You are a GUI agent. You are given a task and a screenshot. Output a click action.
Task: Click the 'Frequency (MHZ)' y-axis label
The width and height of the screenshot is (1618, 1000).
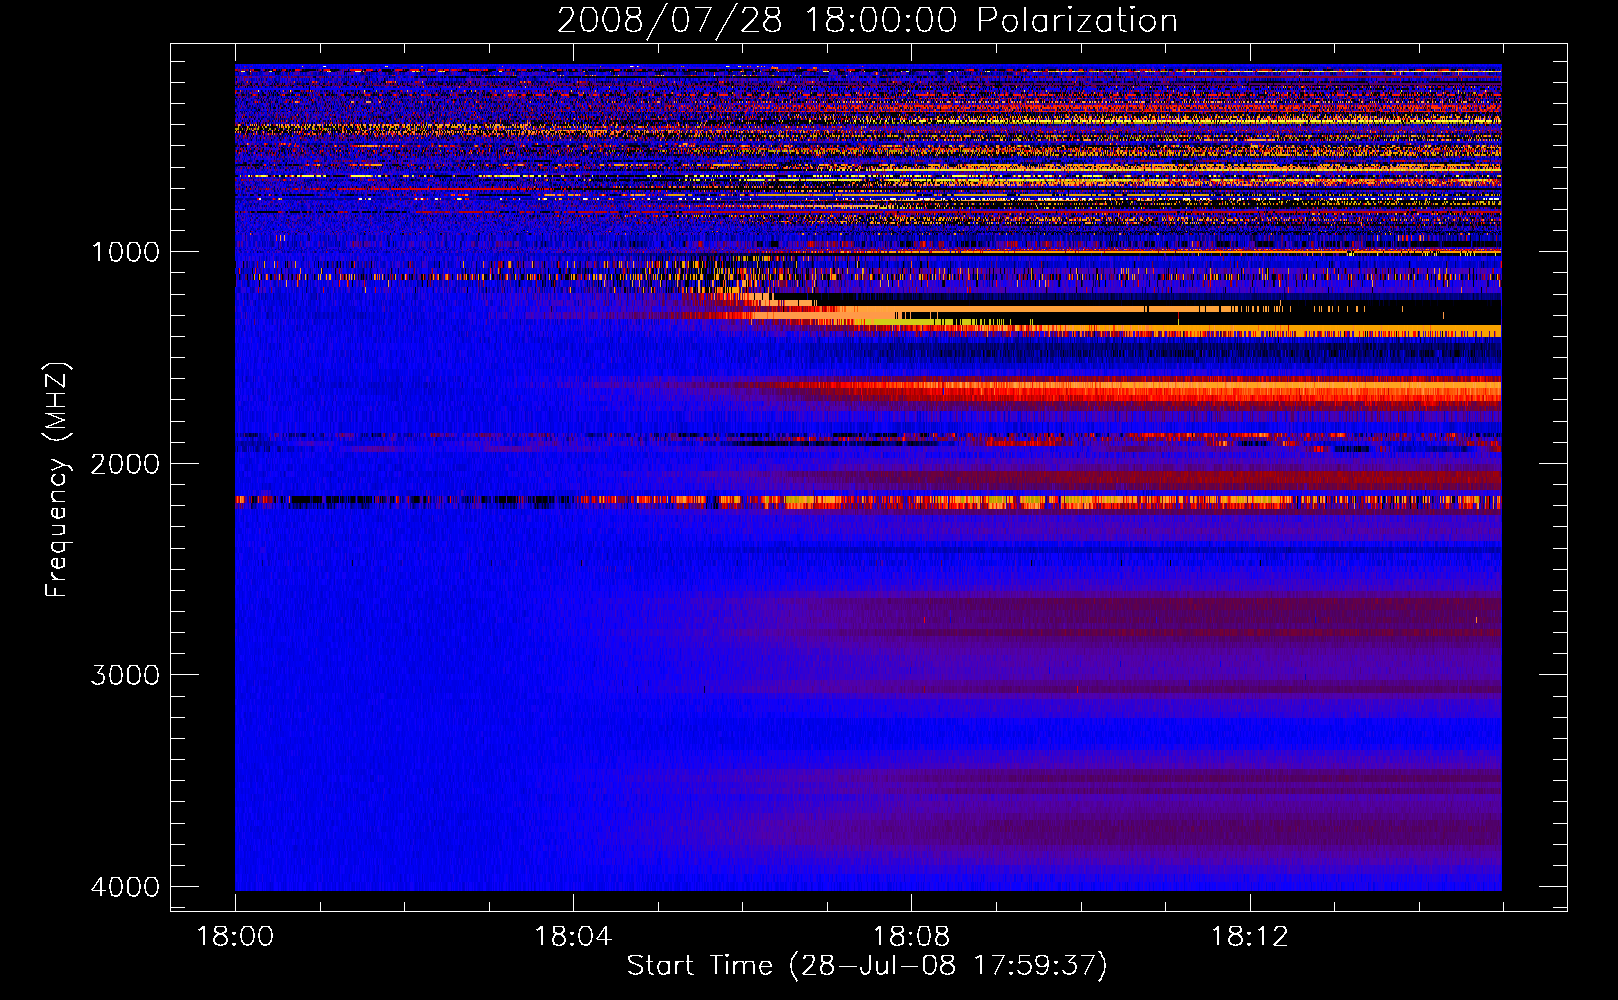click(x=57, y=480)
